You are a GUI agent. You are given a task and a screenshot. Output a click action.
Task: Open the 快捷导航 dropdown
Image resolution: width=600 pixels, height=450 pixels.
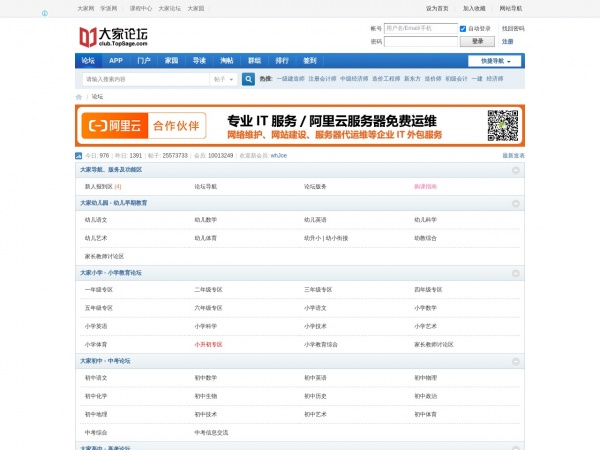(x=494, y=61)
